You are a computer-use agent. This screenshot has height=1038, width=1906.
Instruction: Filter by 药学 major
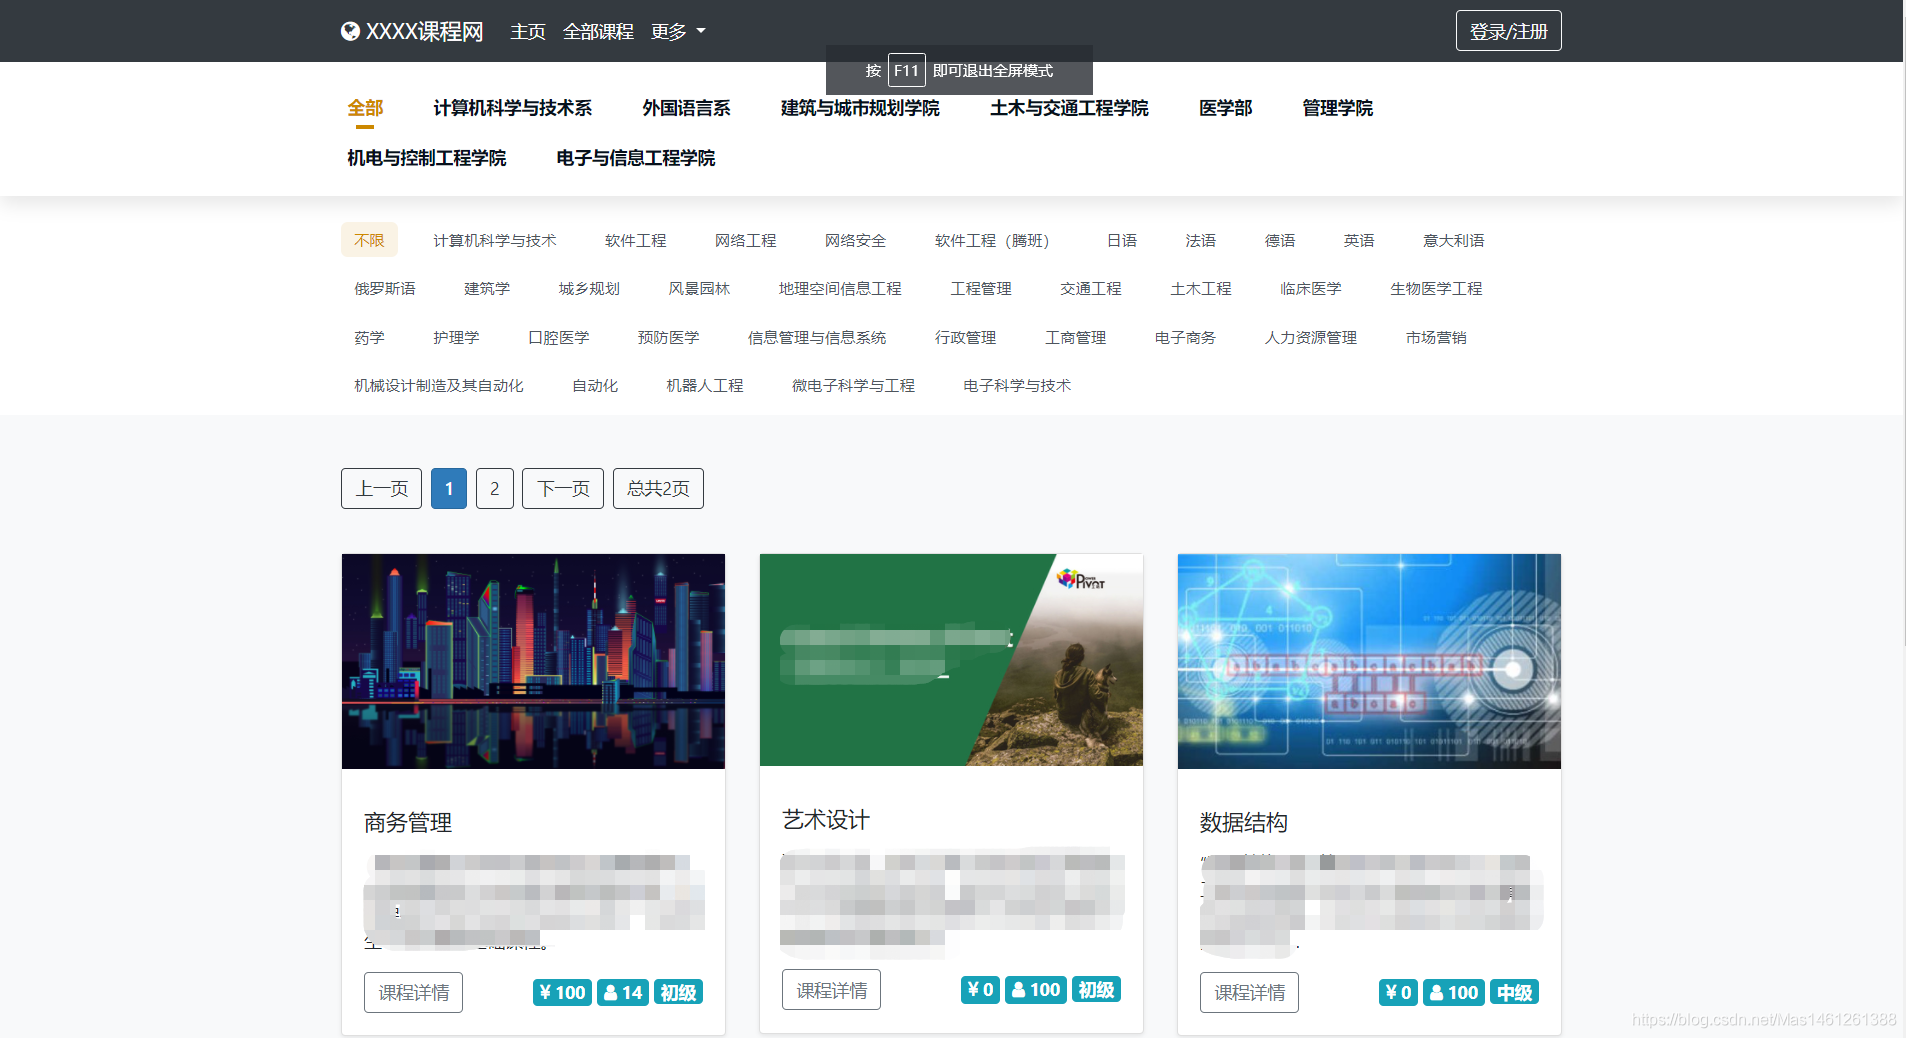tap(369, 337)
